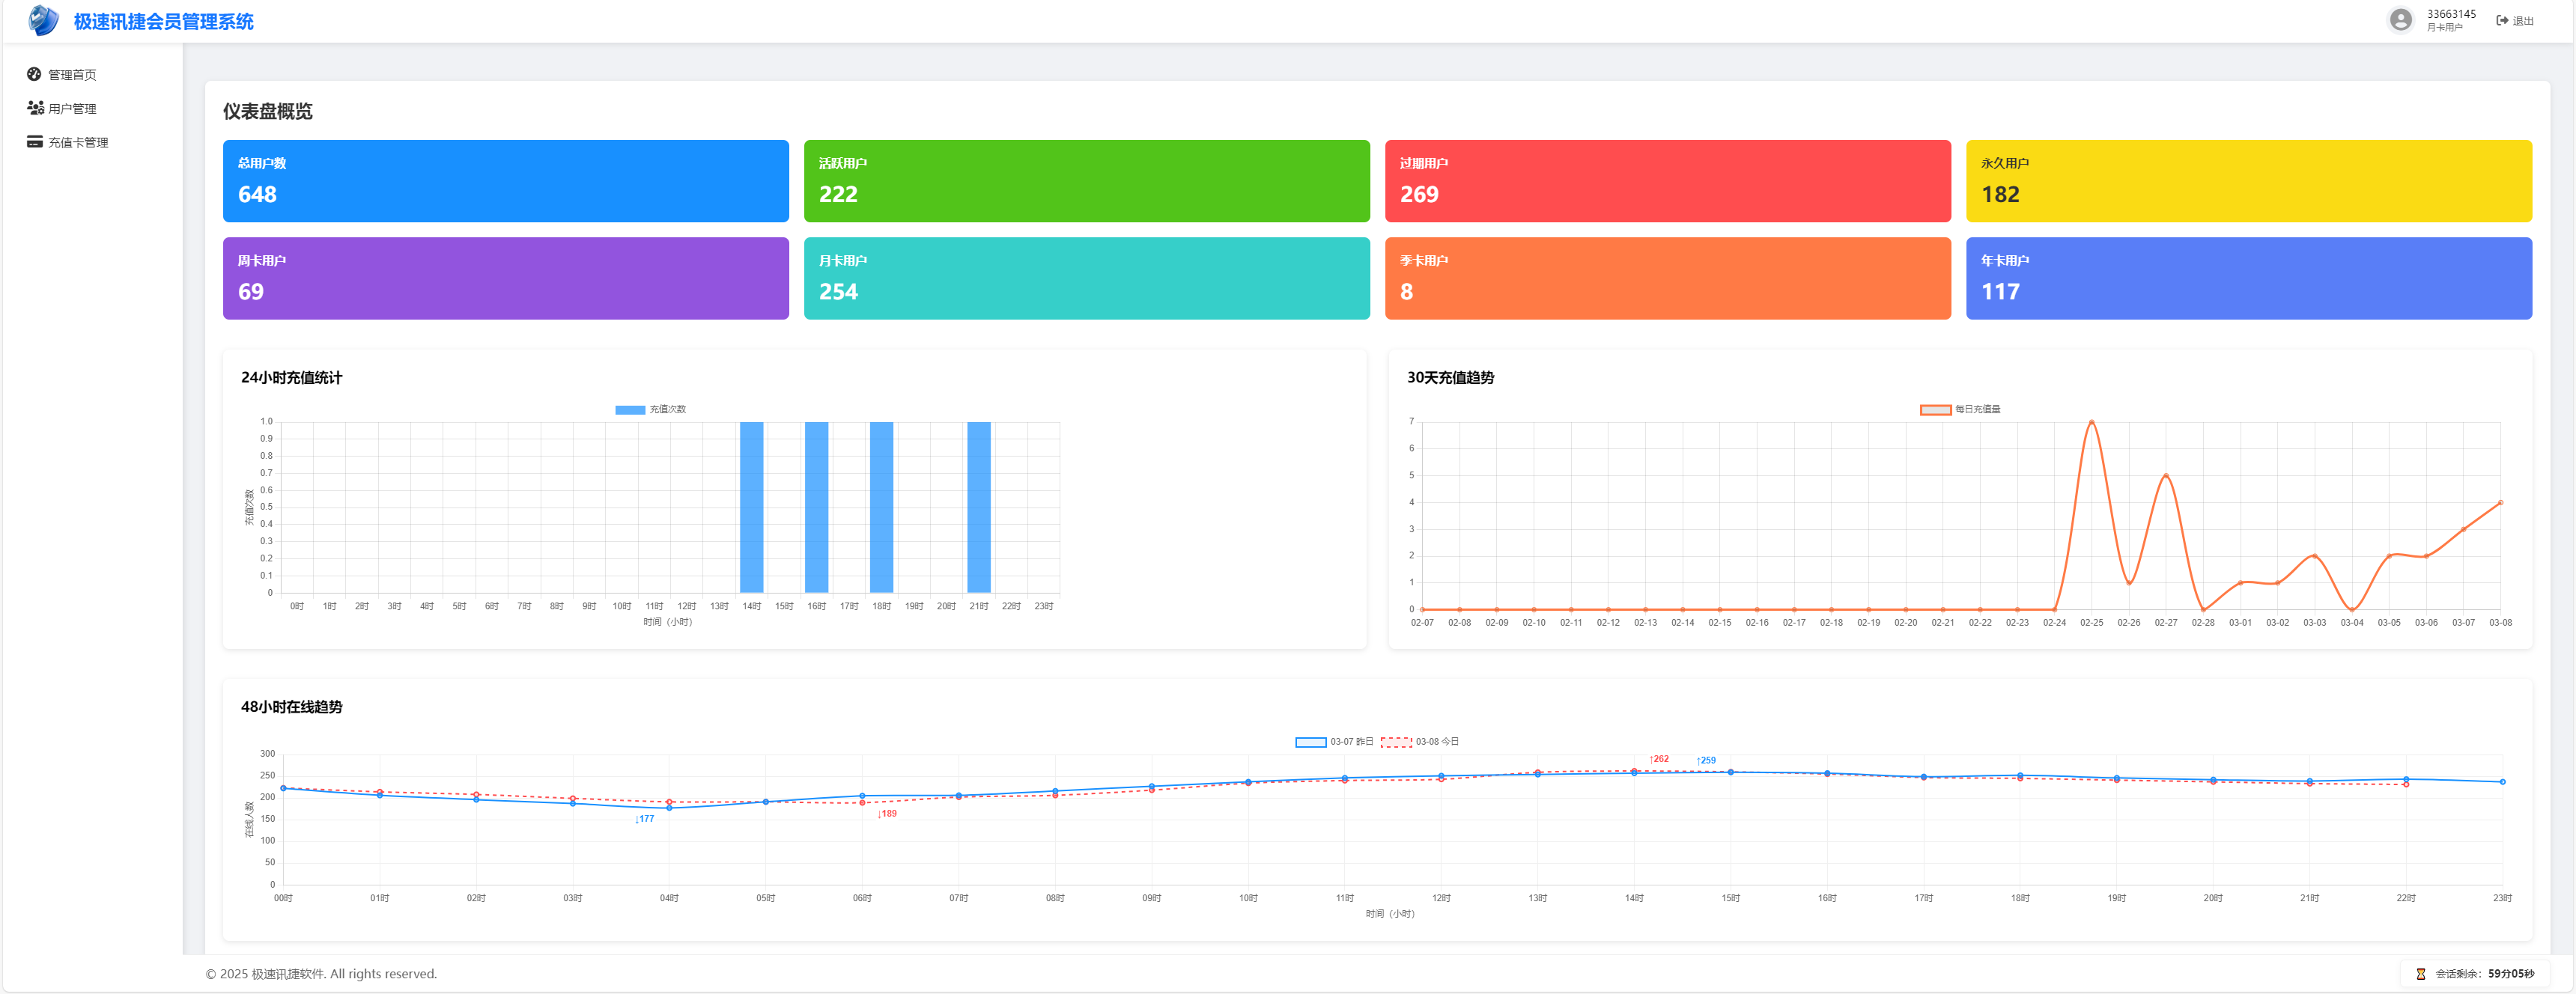Click the hourglass session timer icon
This screenshot has width=2576, height=994.
click(x=2421, y=974)
